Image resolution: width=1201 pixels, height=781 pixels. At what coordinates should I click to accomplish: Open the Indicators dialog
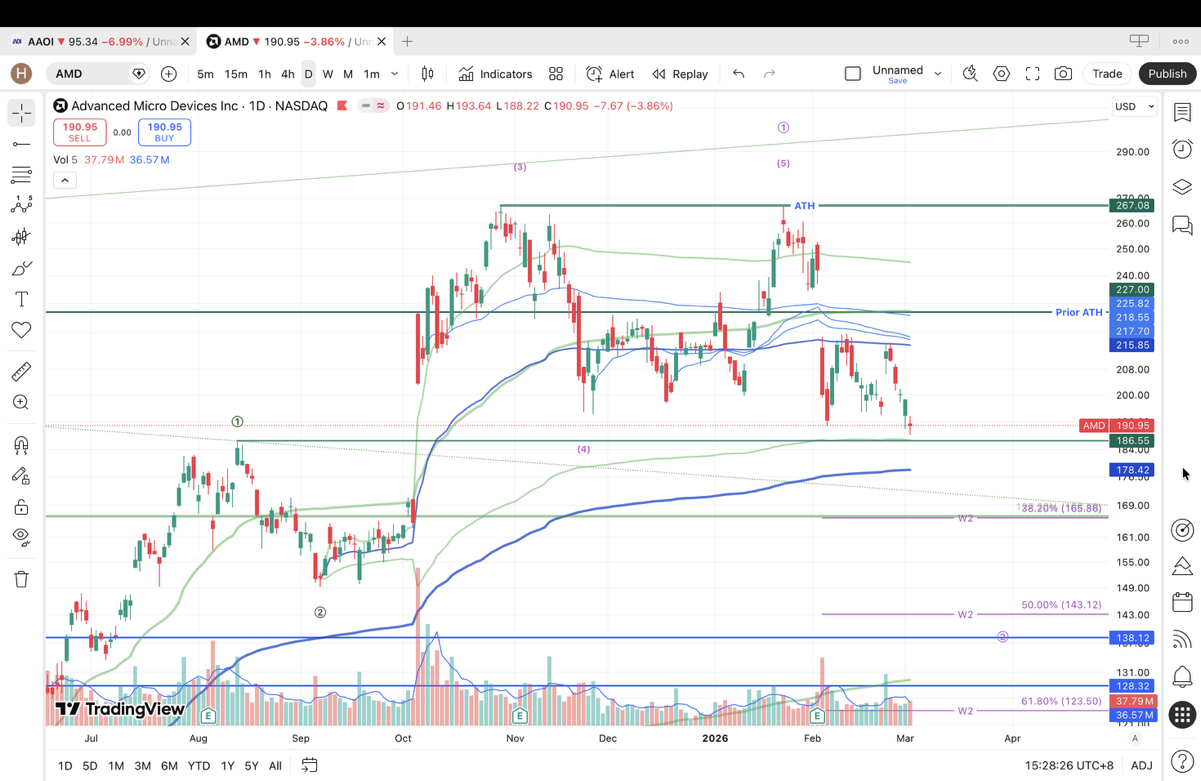(x=496, y=74)
